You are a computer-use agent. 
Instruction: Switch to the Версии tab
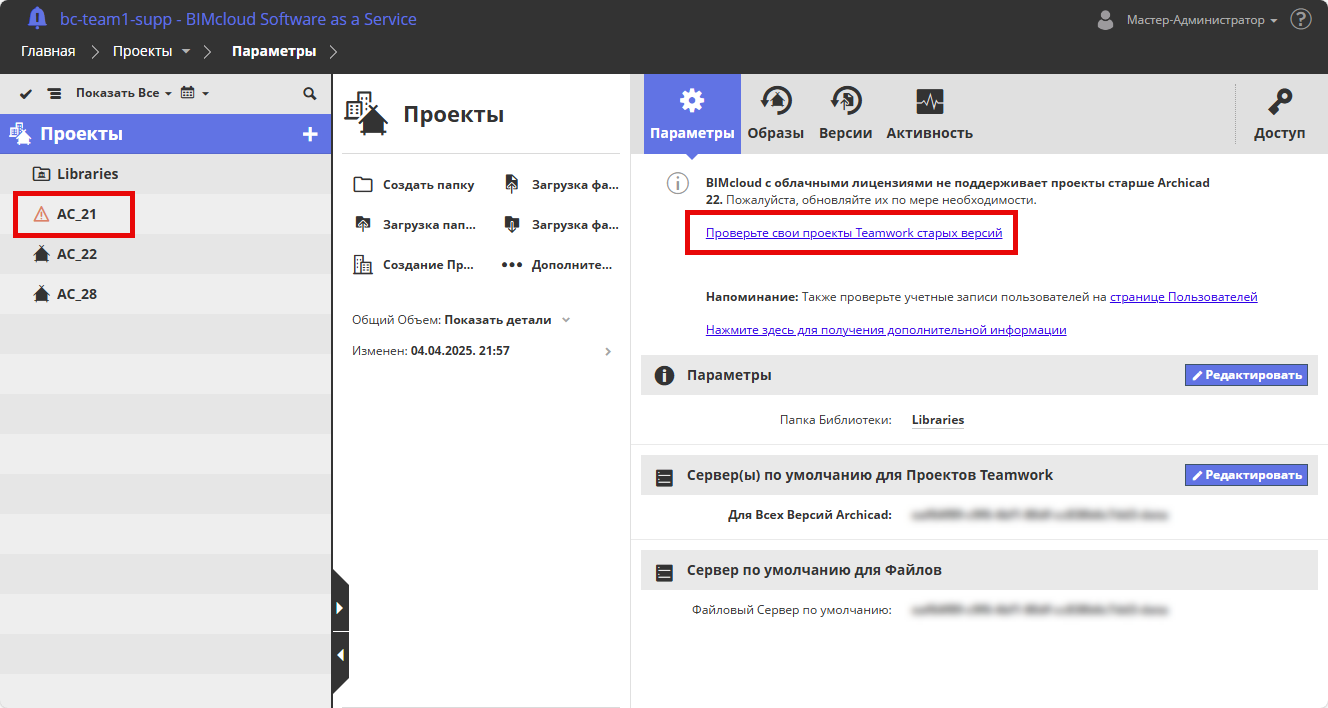coord(846,114)
